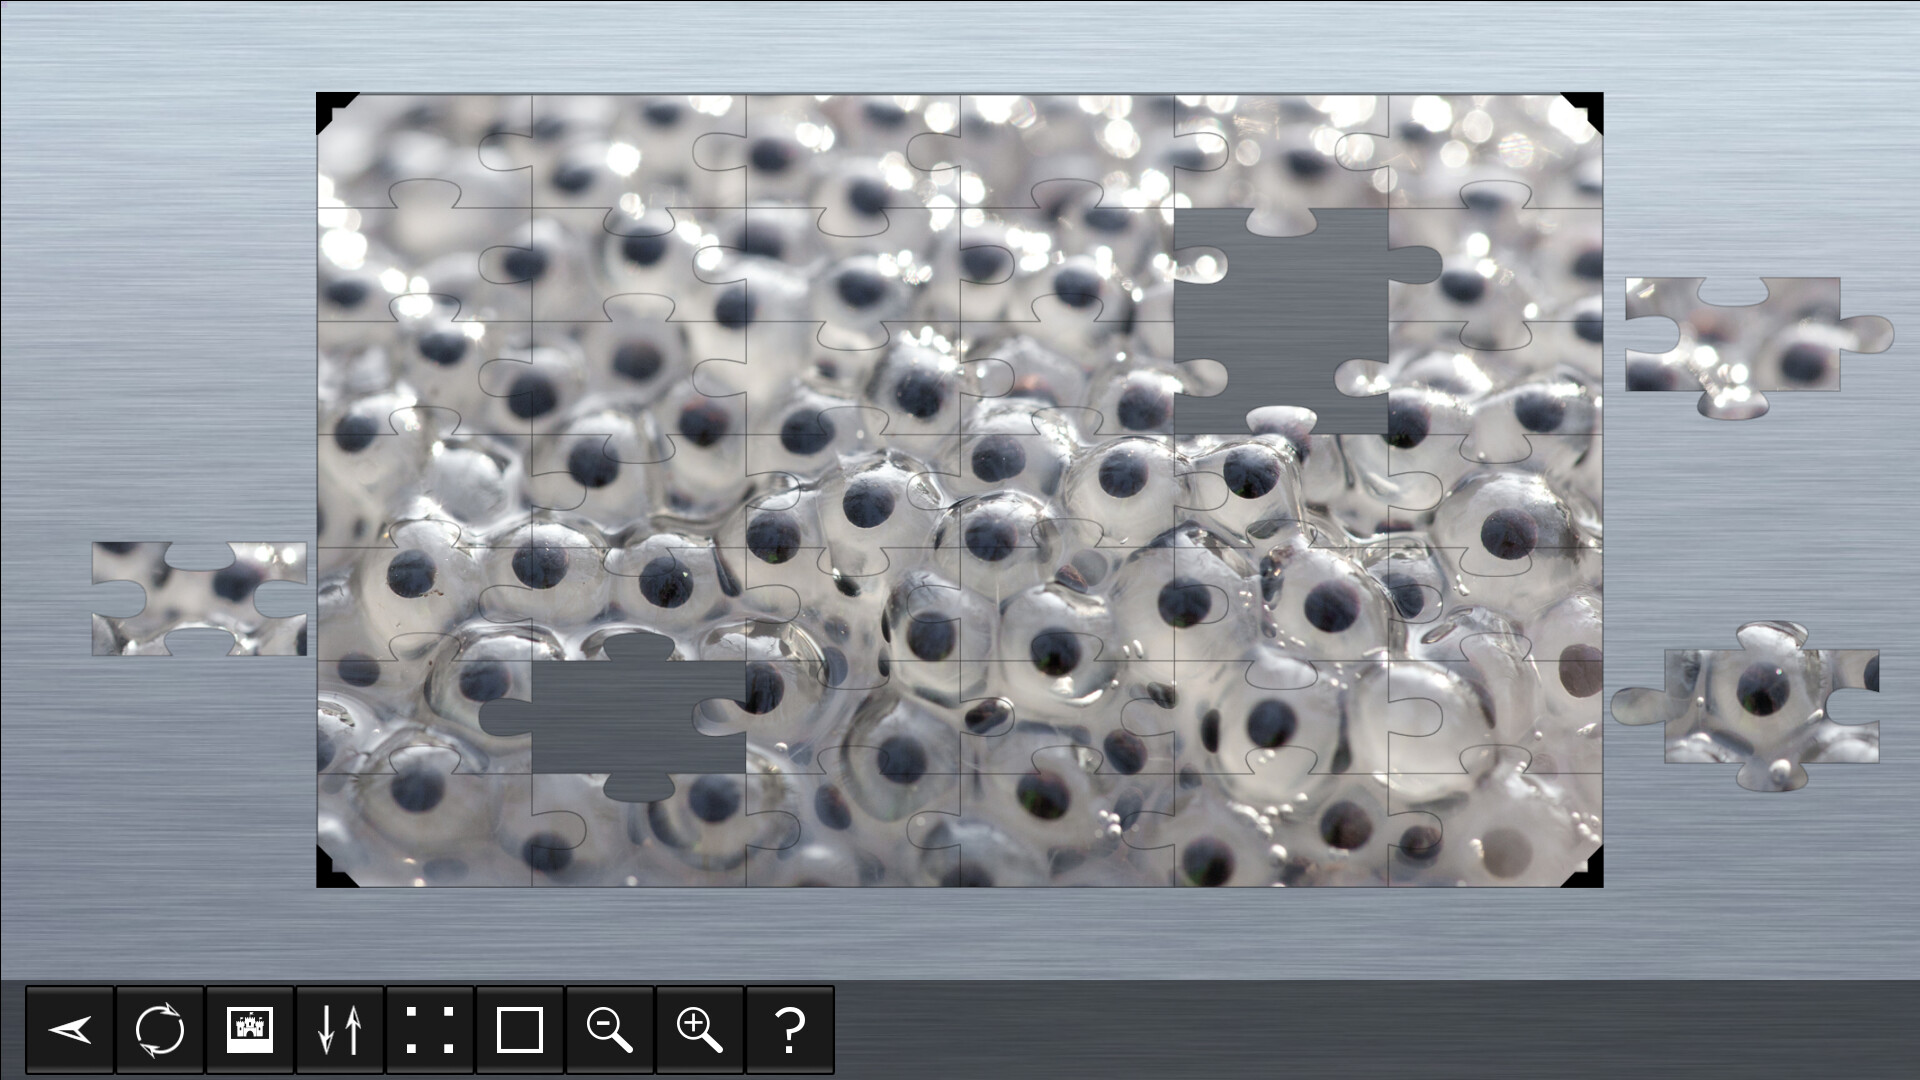Click the rotate pieces icon
The height and width of the screenshot is (1080, 1920).
pyautogui.click(x=159, y=1030)
